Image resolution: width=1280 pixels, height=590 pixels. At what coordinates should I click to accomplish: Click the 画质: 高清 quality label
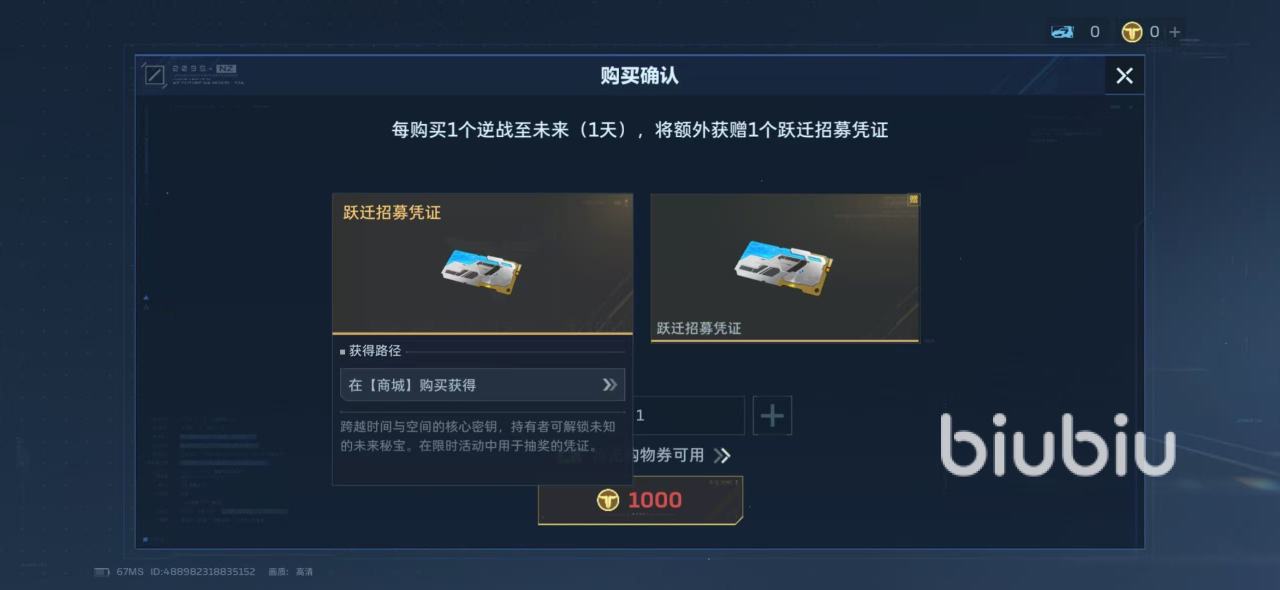(x=291, y=572)
